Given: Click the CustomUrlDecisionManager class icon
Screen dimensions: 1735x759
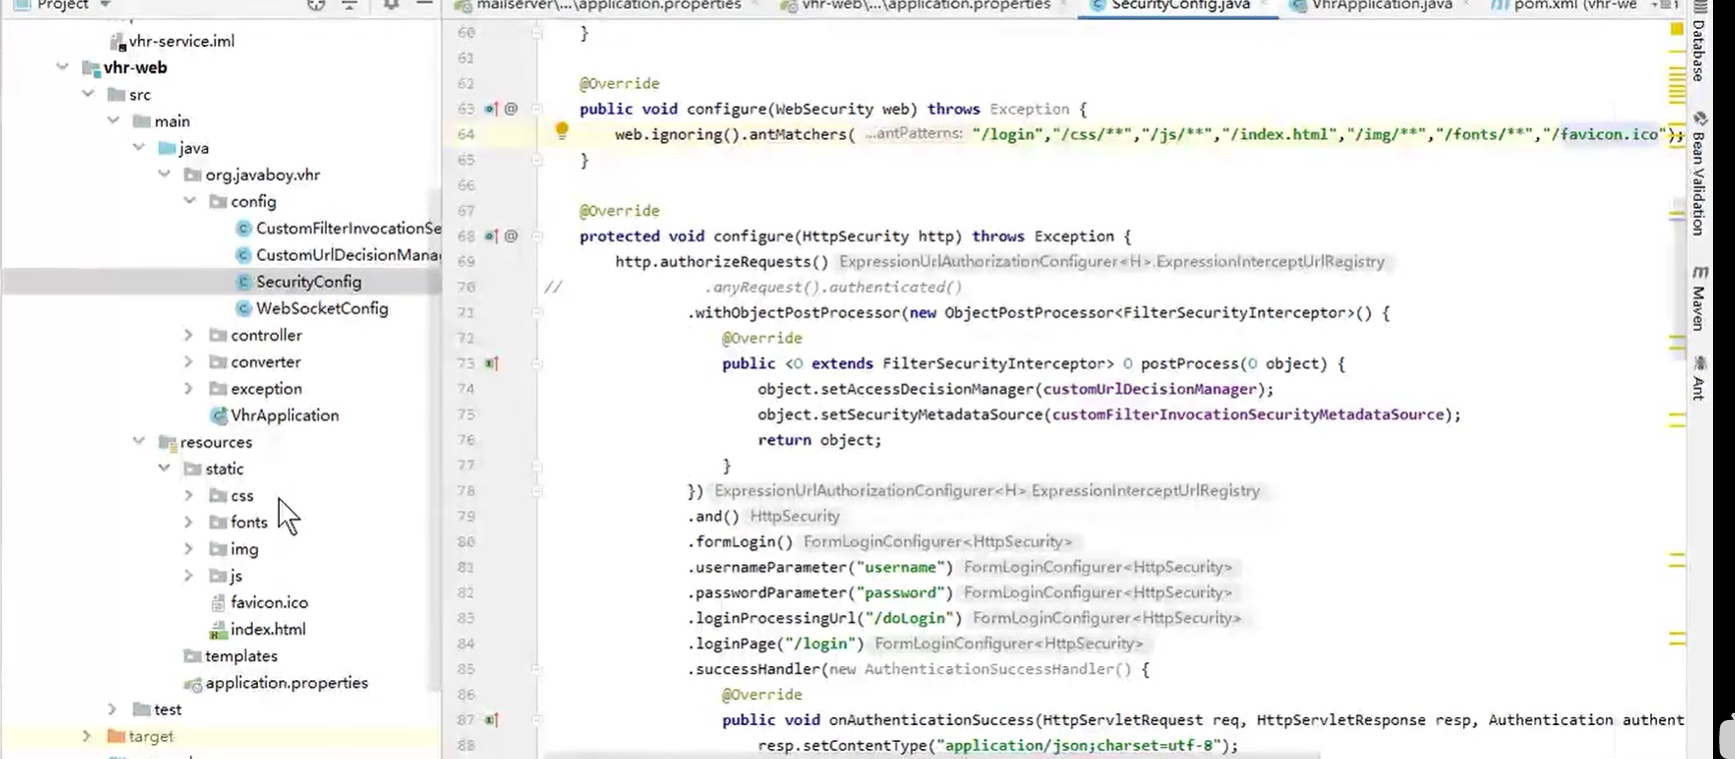Looking at the screenshot, I should 243,255.
